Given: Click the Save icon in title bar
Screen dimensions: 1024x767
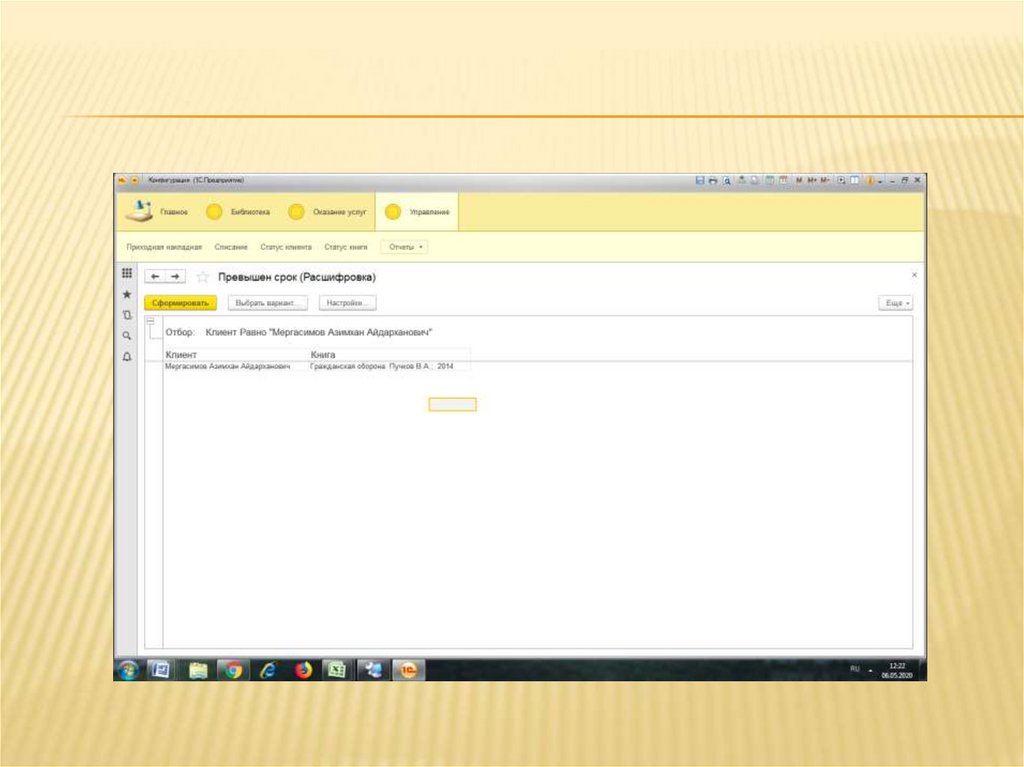Looking at the screenshot, I should pyautogui.click(x=700, y=180).
